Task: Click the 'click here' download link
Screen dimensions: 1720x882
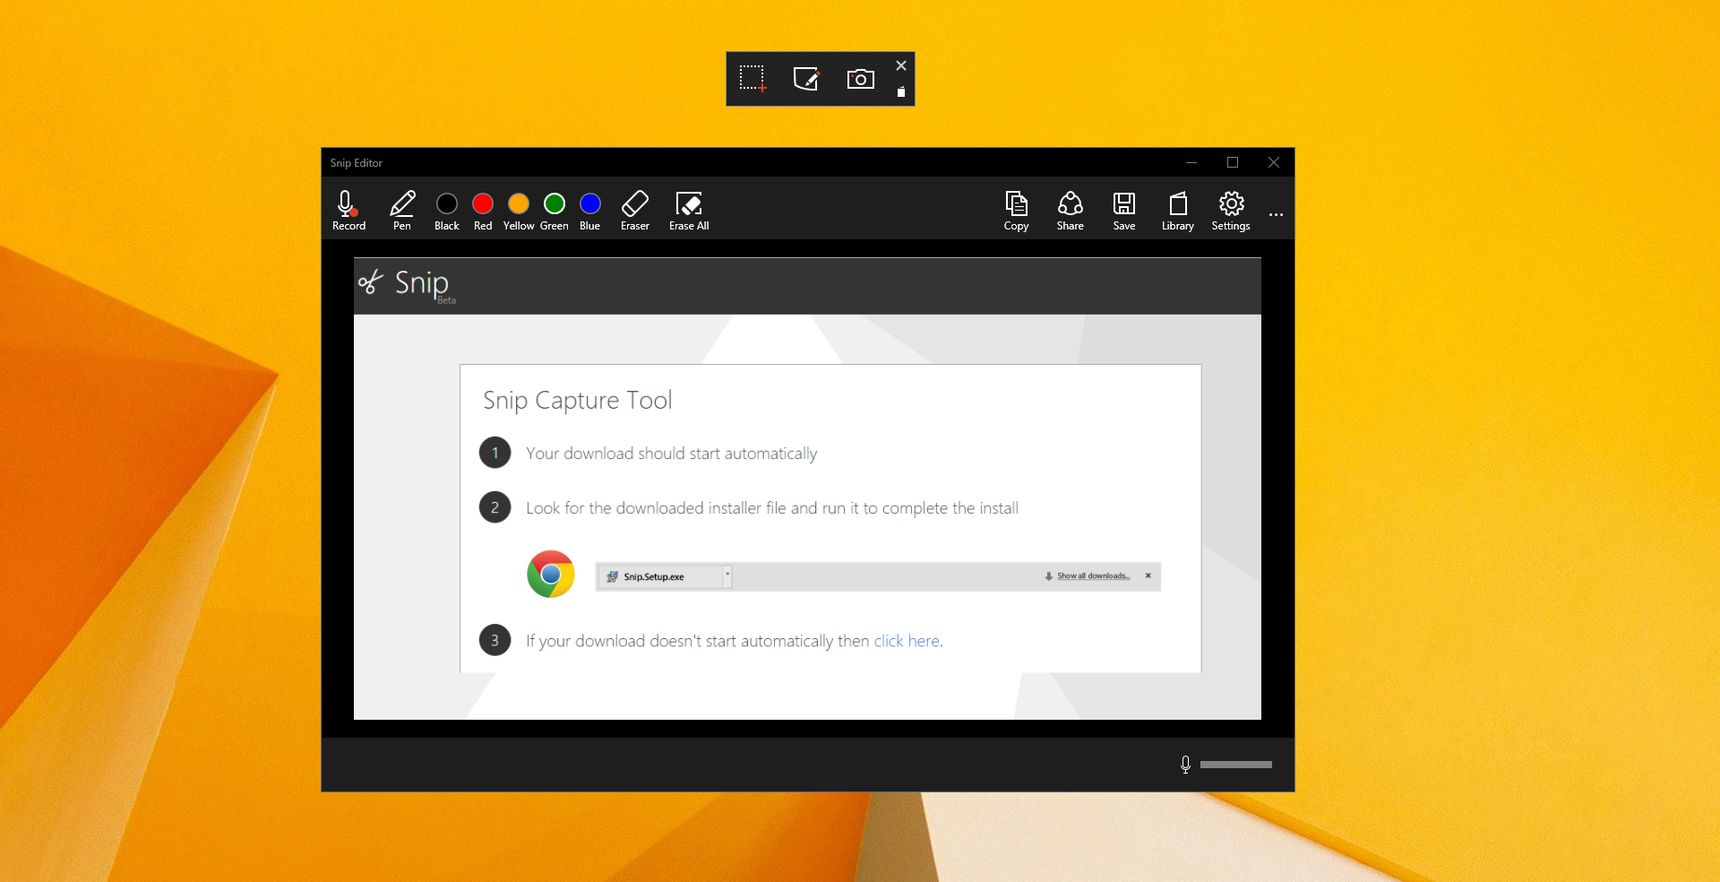Action: pyautogui.click(x=907, y=641)
